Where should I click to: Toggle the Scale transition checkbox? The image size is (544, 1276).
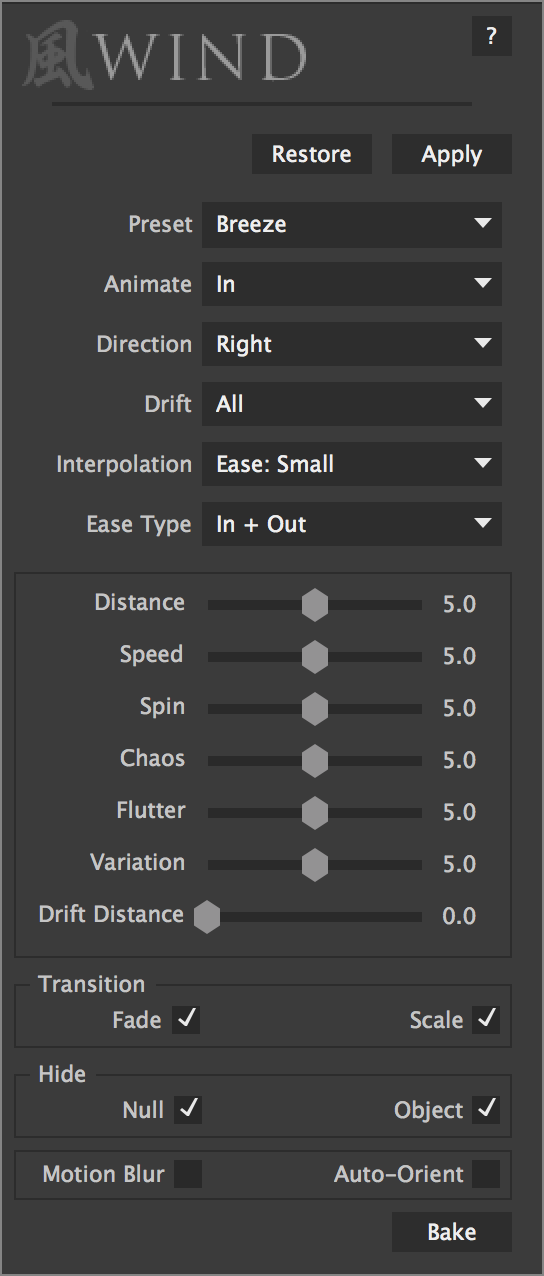(486, 1020)
